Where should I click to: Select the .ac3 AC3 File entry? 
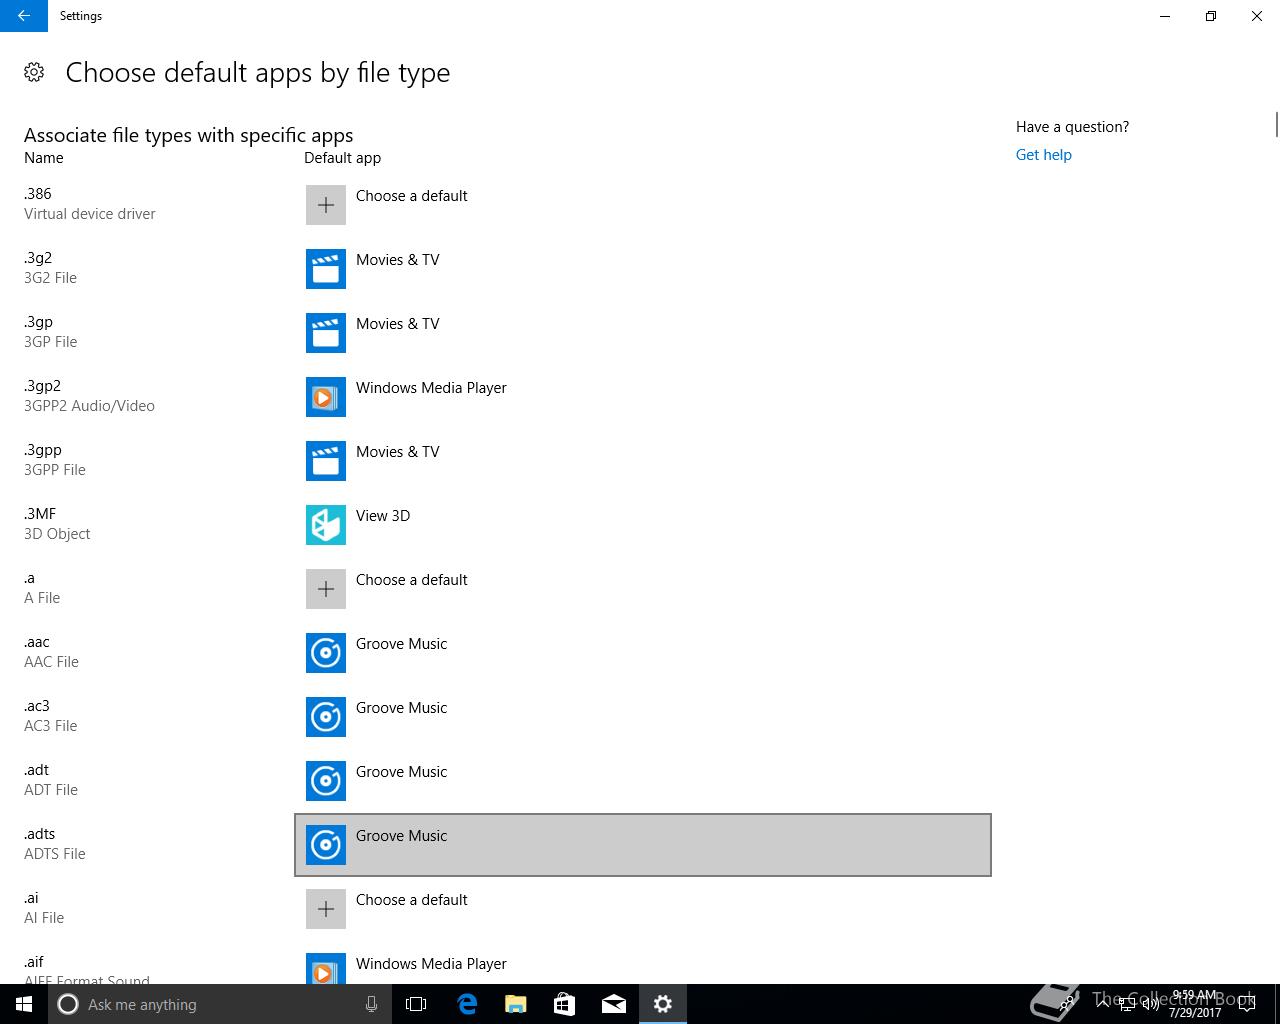click(50, 716)
